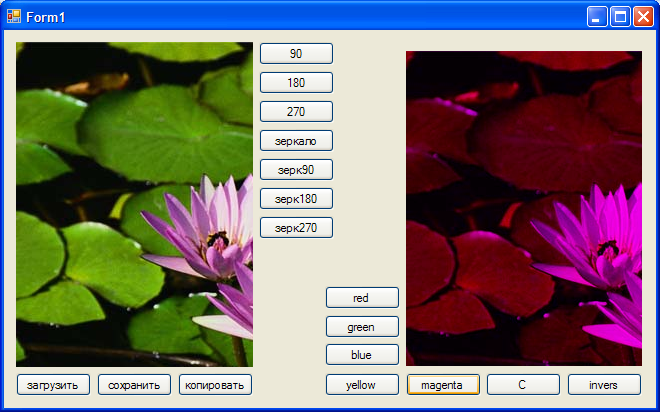Click the 180 rotation button
This screenshot has width=660, height=412.
coord(296,82)
